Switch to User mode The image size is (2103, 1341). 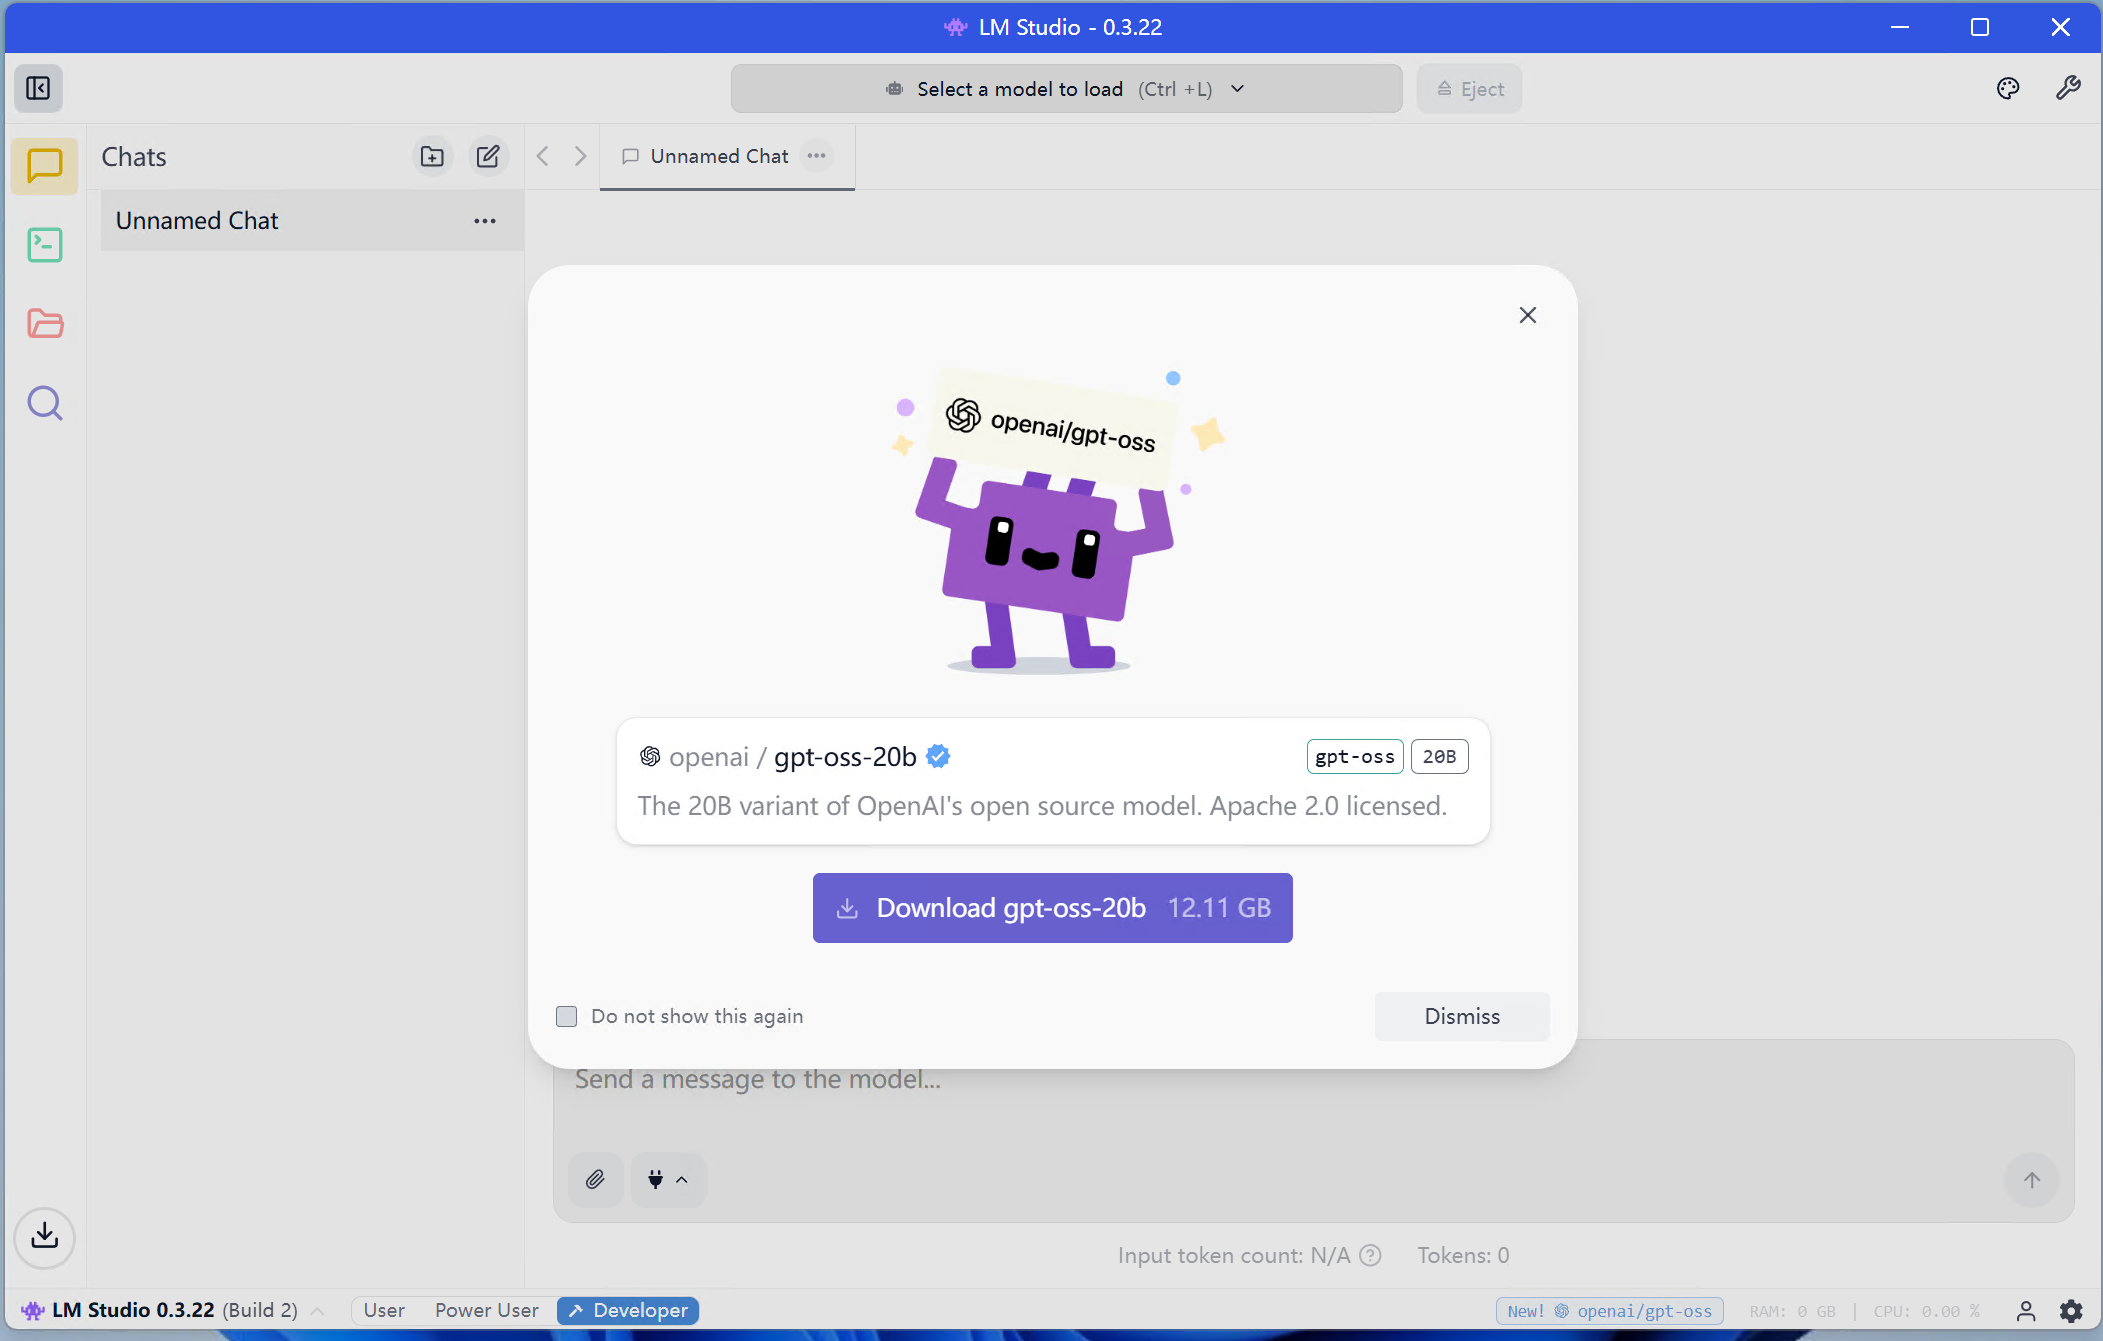(x=384, y=1310)
